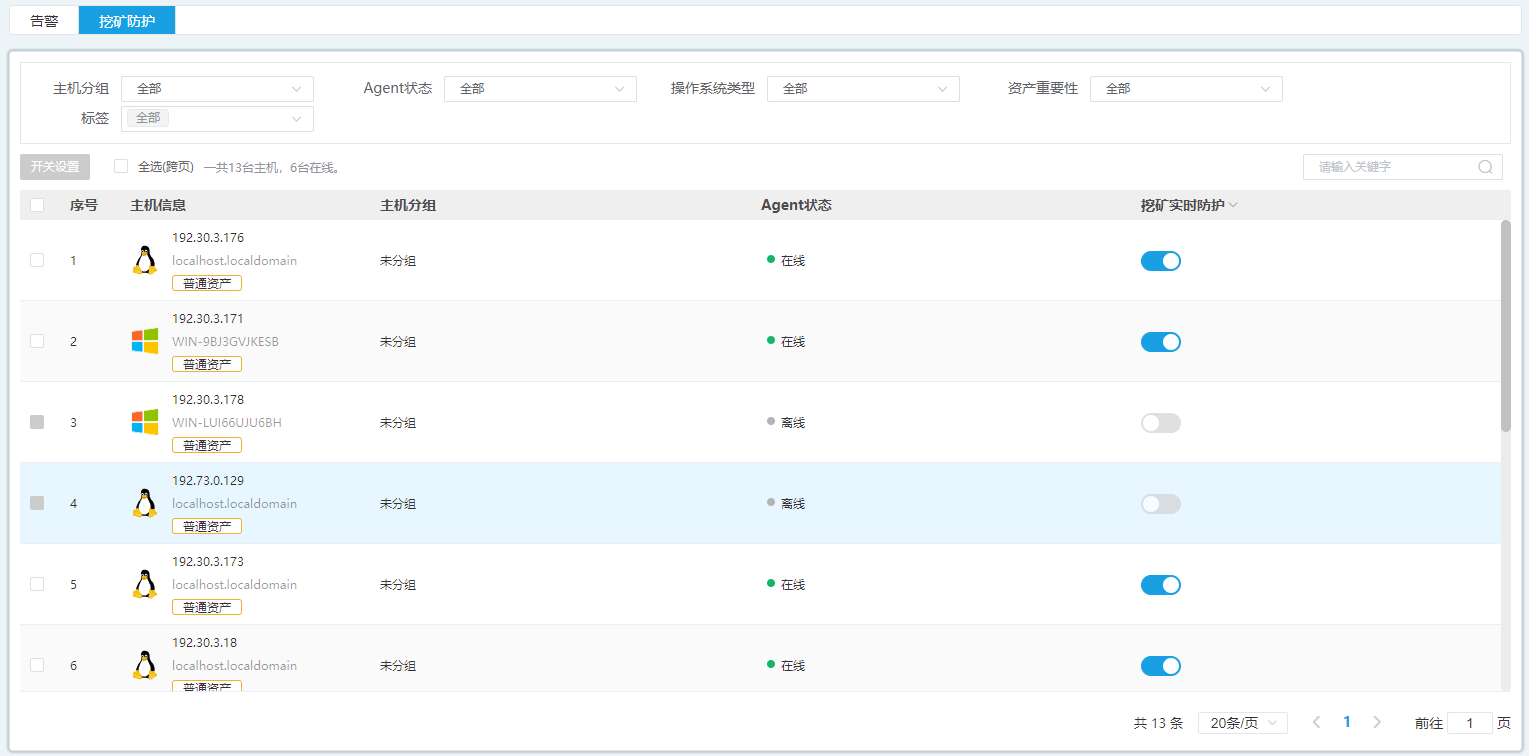This screenshot has height=756, width=1529.
Task: Switch to the 告警 tab
Action: coord(44,20)
